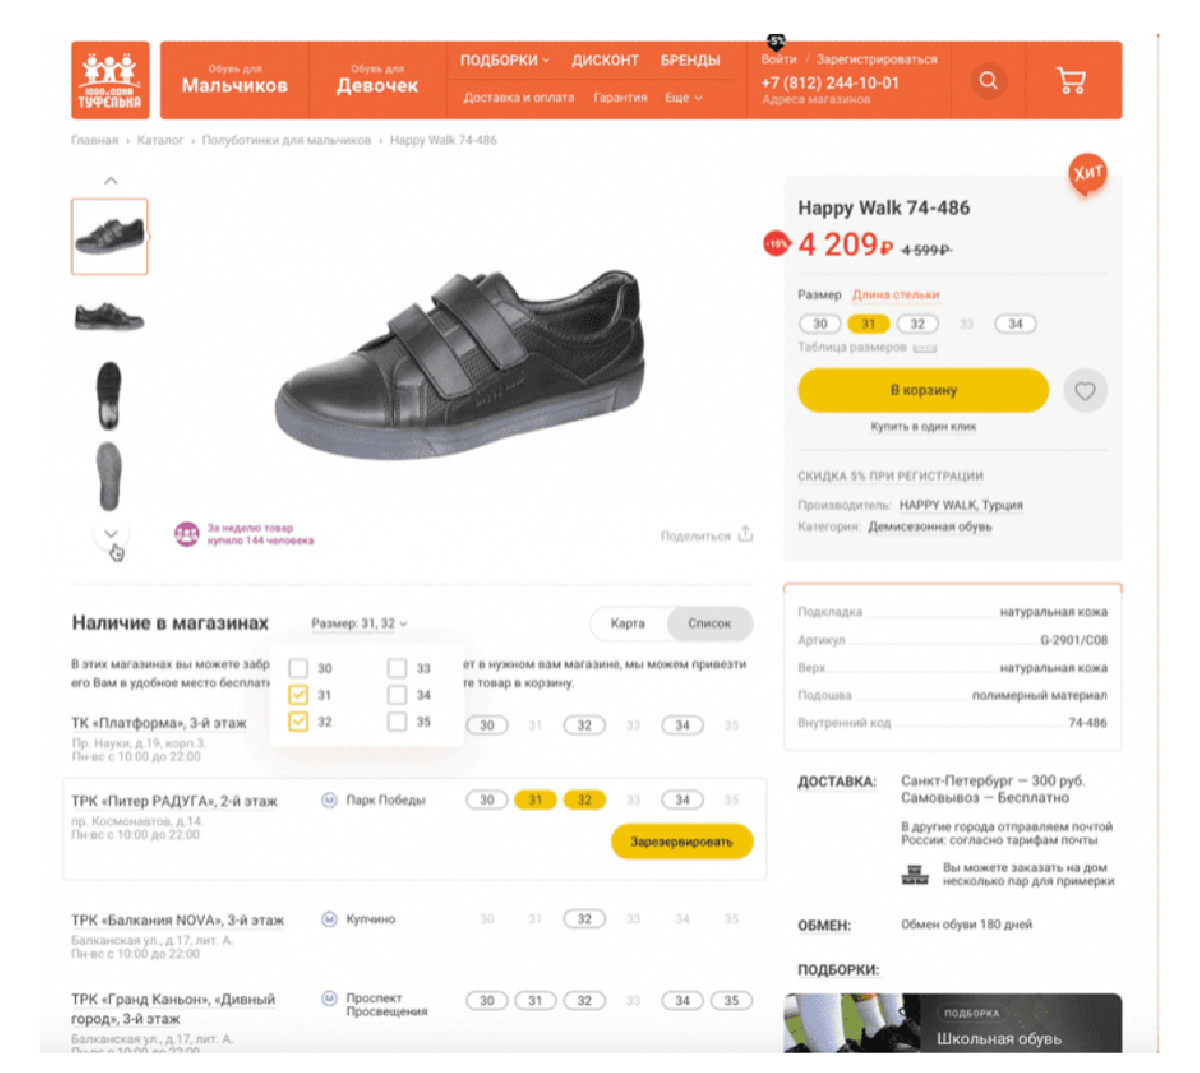
Task: Open the shopping cart icon
Action: [x=1071, y=81]
